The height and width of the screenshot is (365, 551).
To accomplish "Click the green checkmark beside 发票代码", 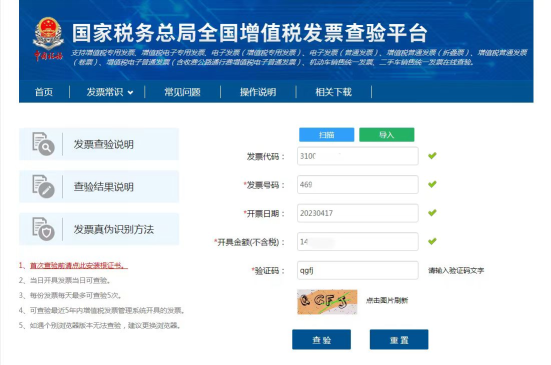I will 432,155.
